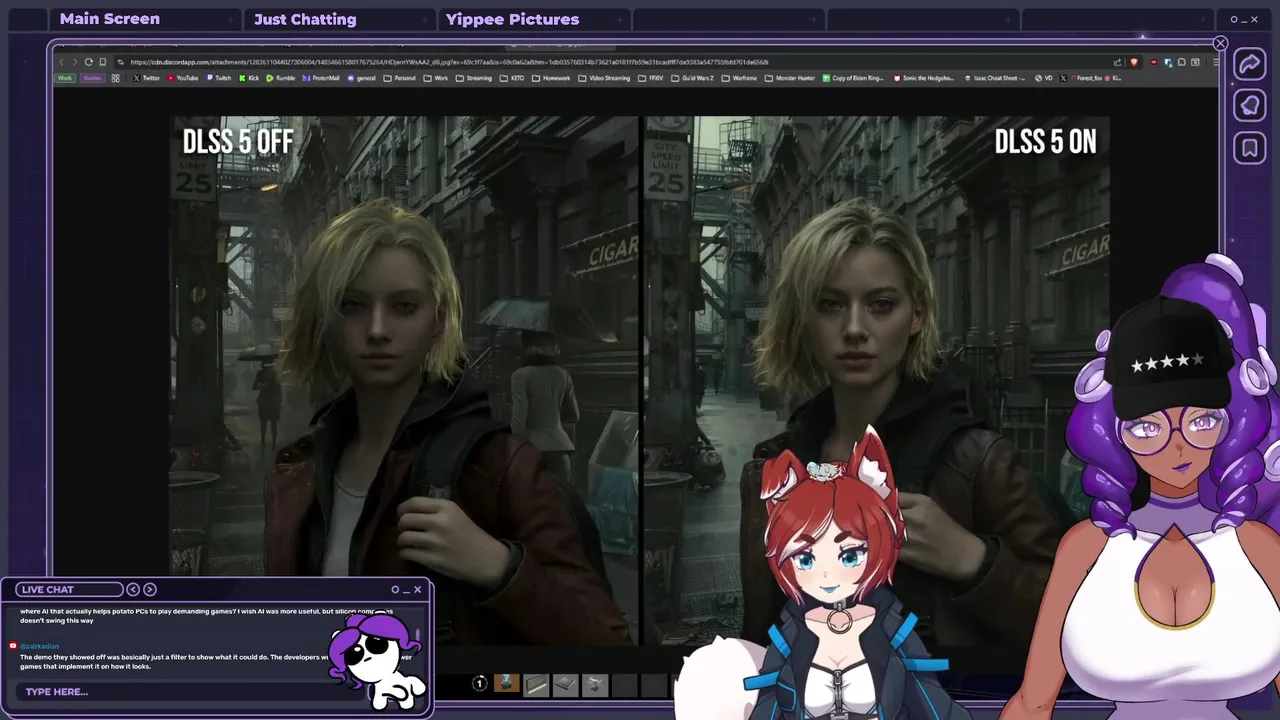The image size is (1280, 720).
Task: Click the browser back arrow
Action: [x=62, y=62]
